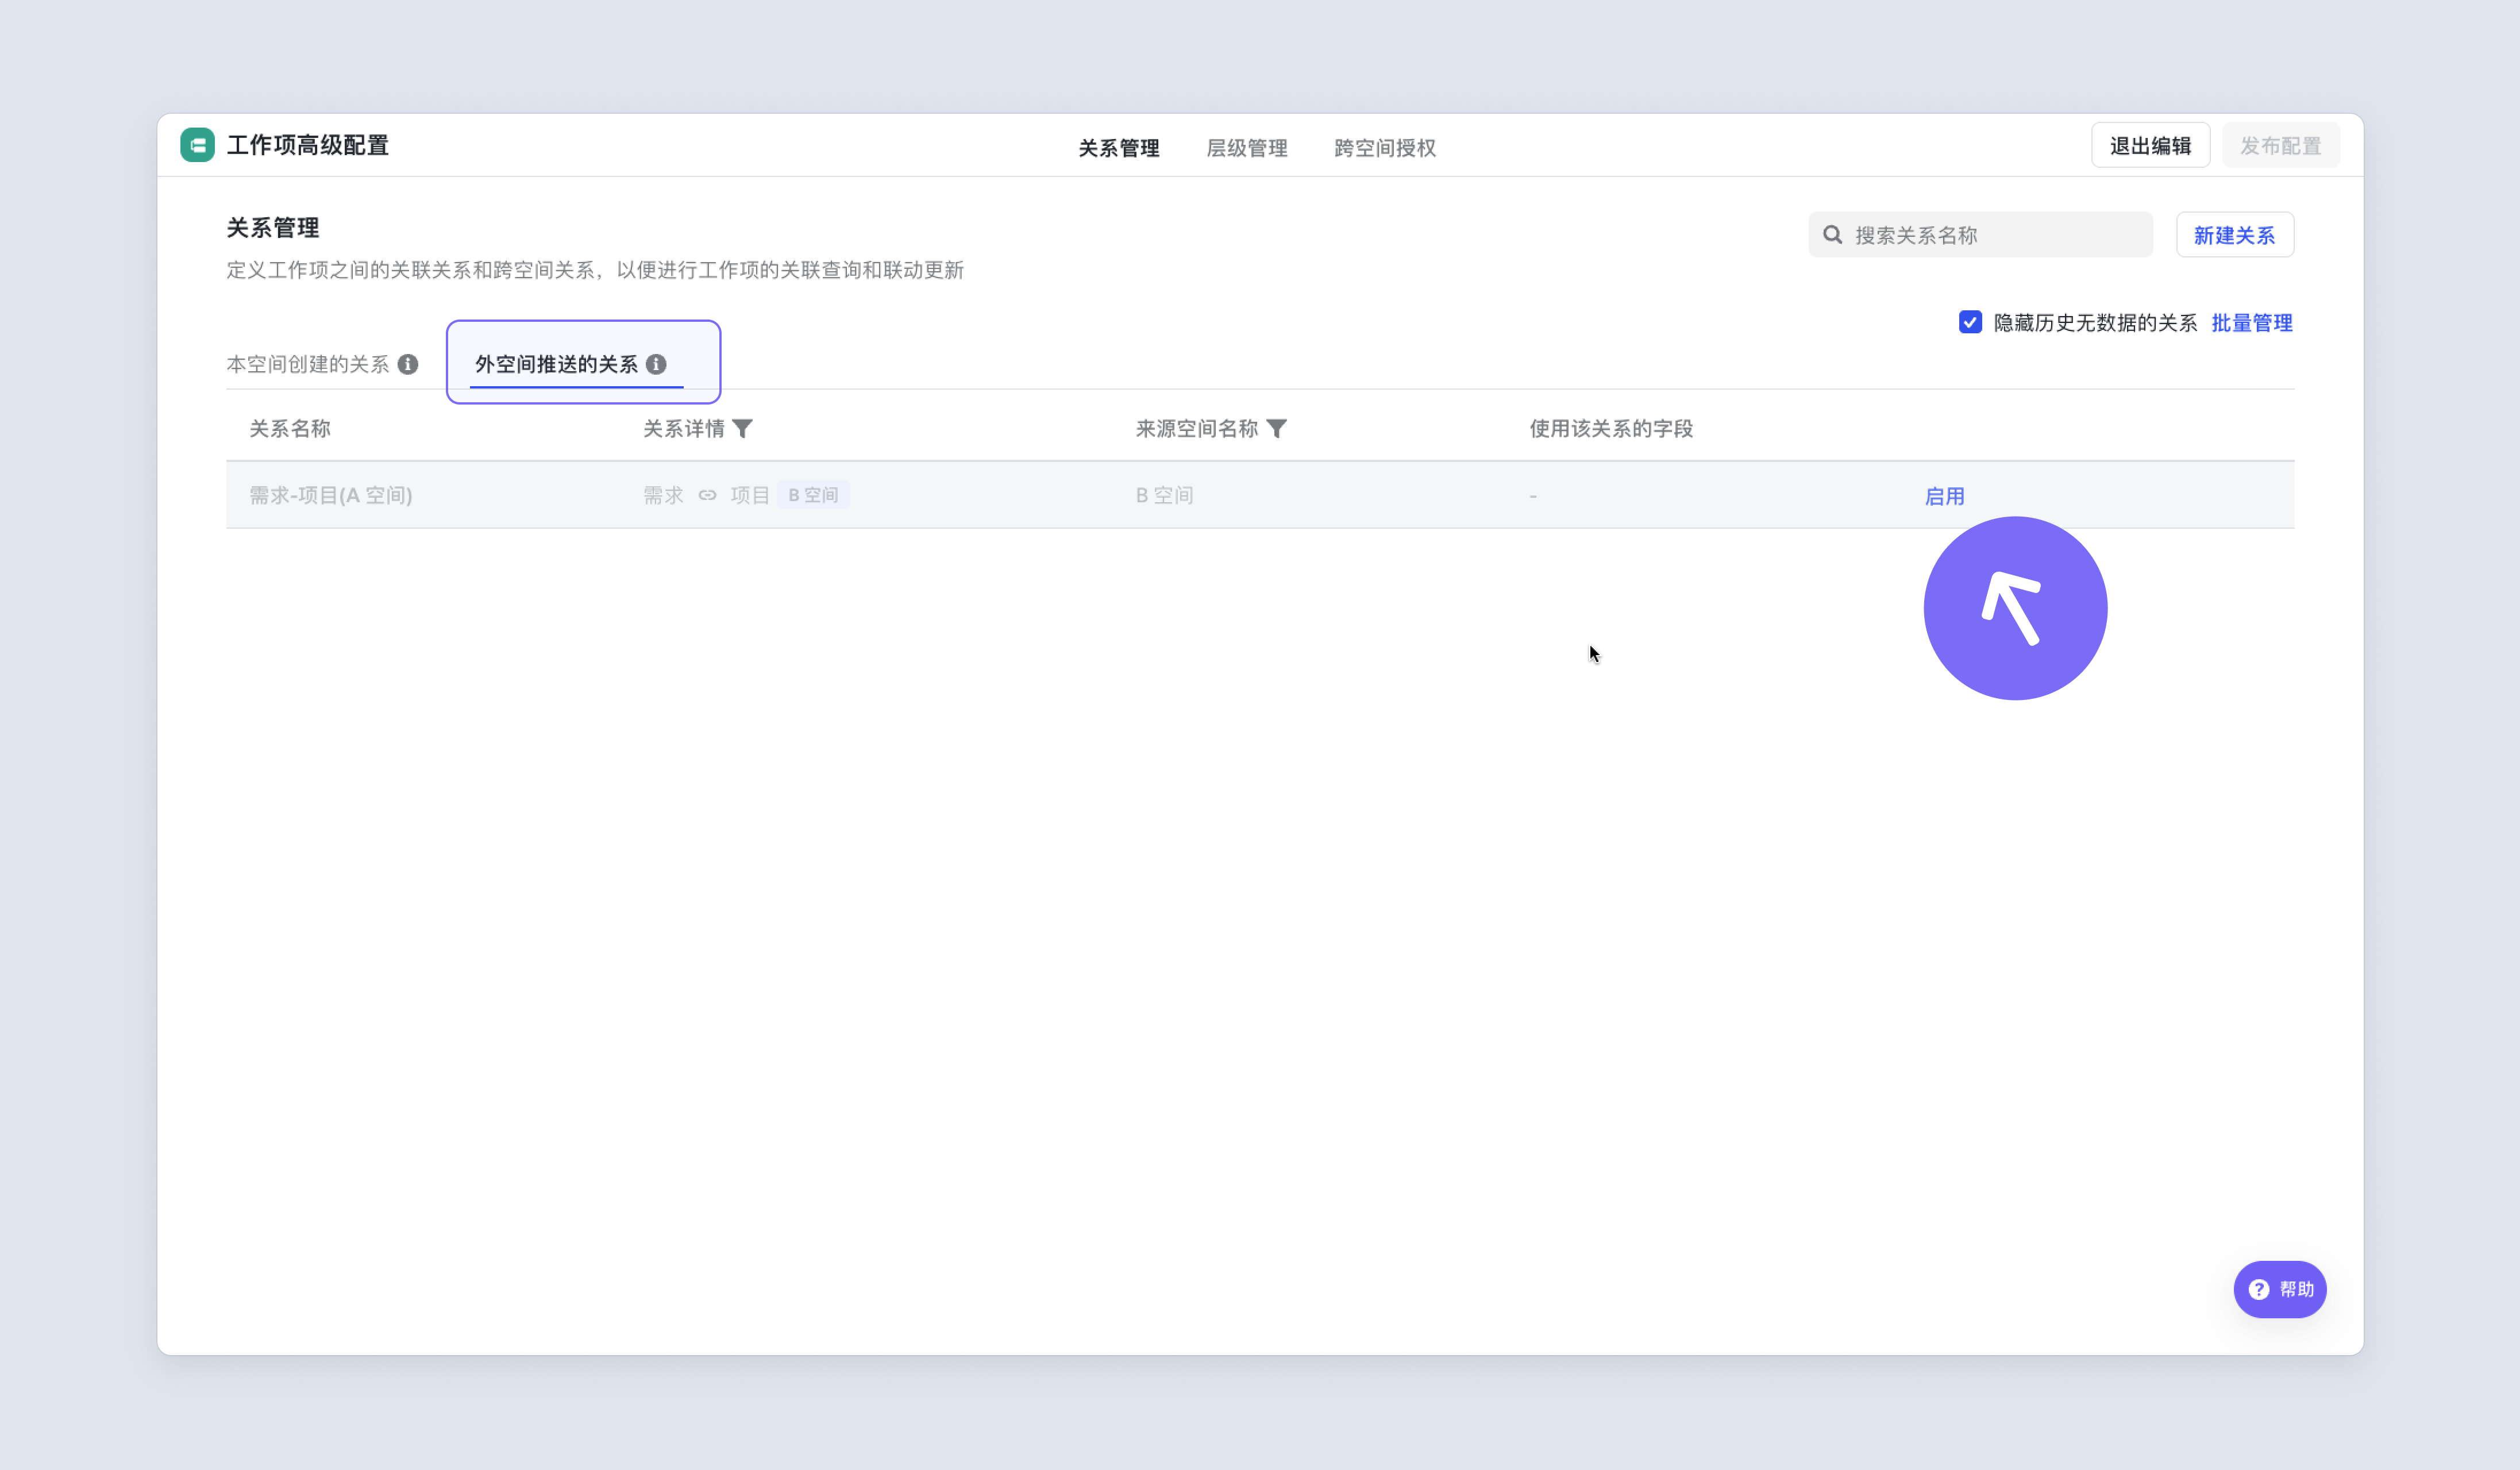Uncheck 隐藏历史无数据的关系 checkbox

(x=1969, y=322)
